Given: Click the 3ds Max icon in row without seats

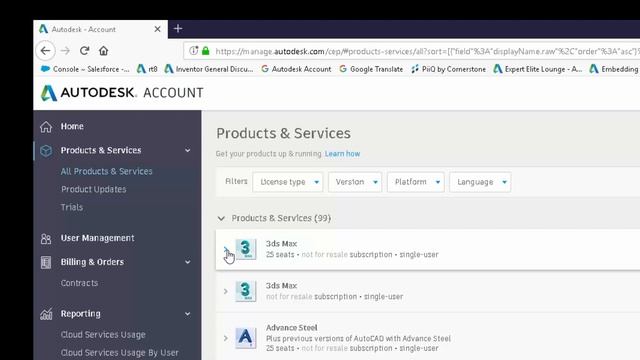Looking at the screenshot, I should pyautogui.click(x=246, y=291).
